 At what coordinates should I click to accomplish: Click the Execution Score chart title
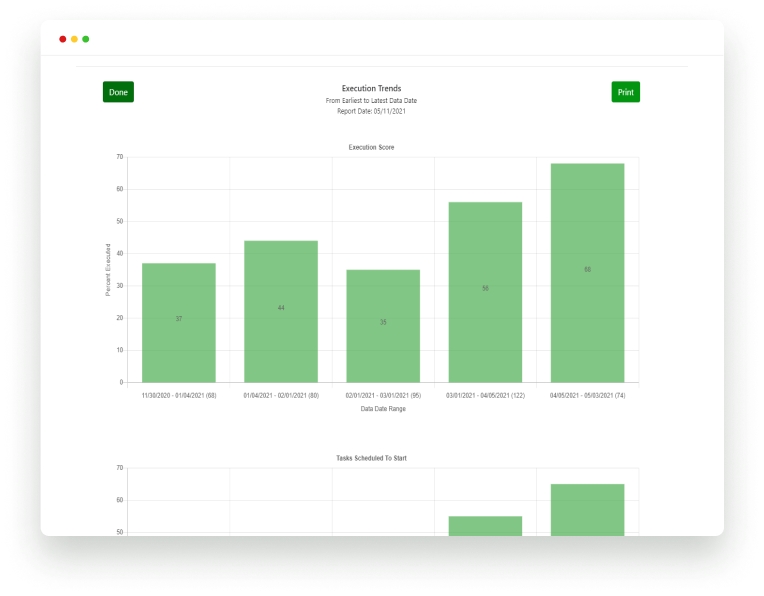tap(371, 148)
